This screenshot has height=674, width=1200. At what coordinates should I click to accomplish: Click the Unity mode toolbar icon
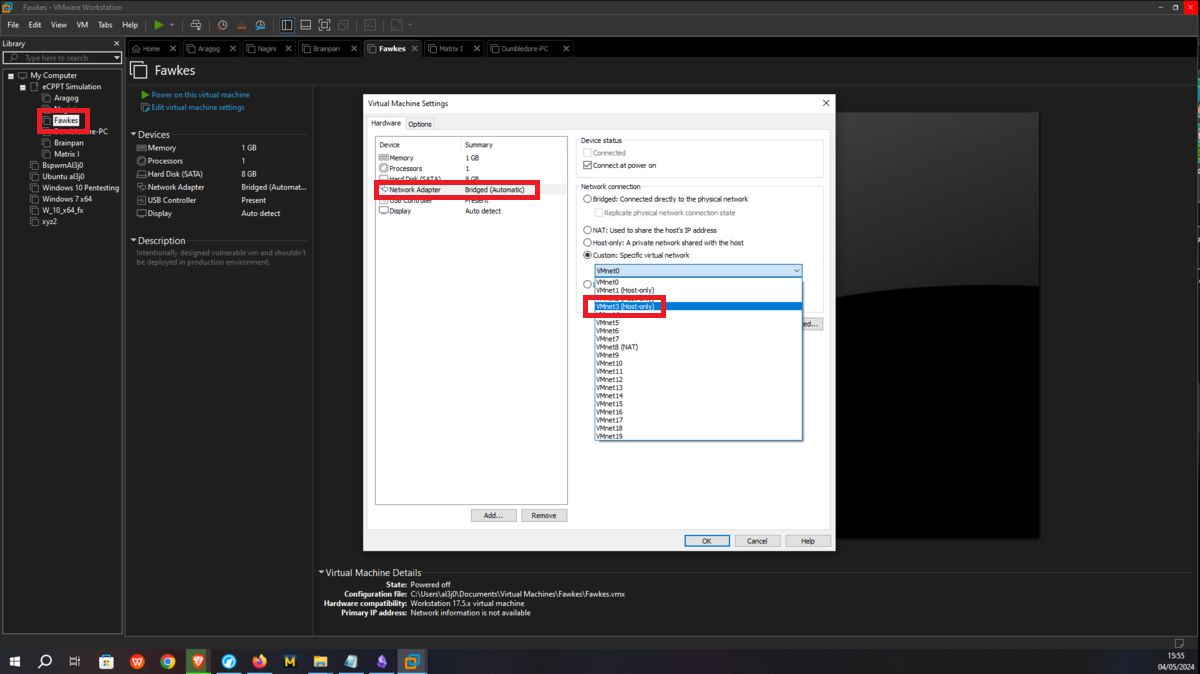(x=343, y=24)
